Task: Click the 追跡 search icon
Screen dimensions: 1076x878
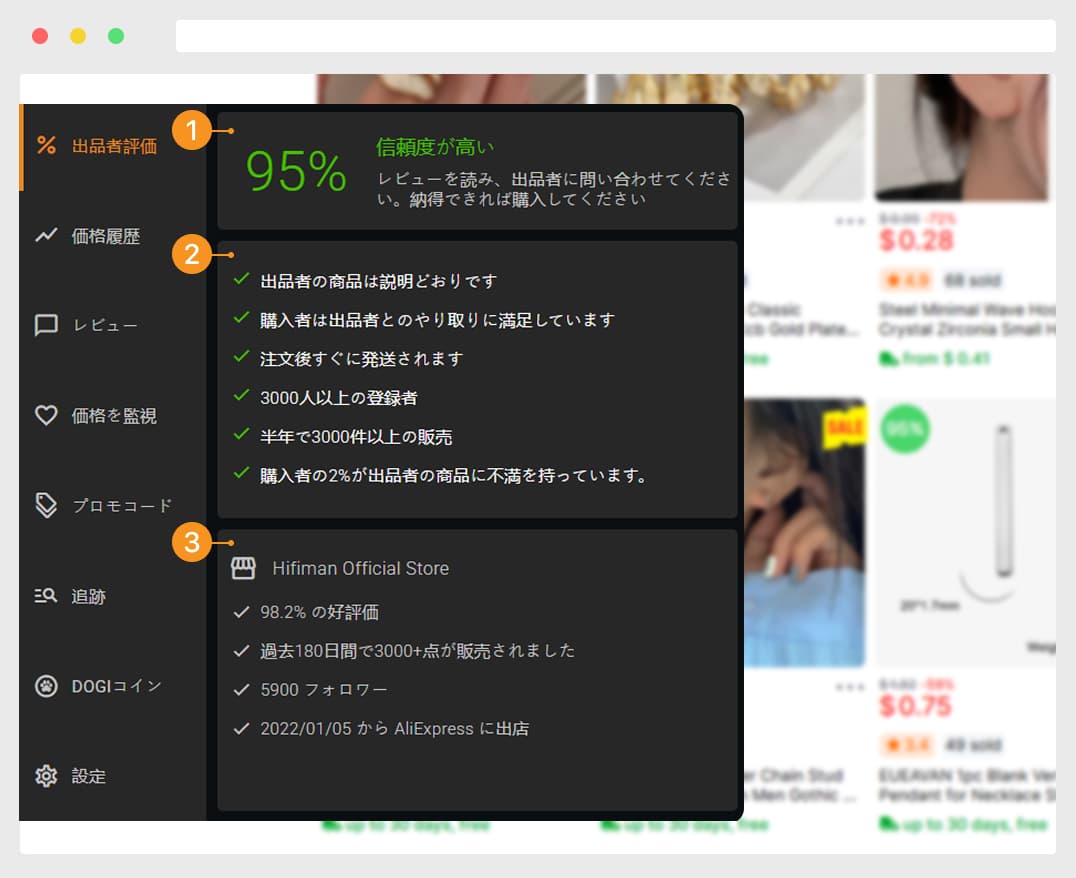Action: point(47,595)
